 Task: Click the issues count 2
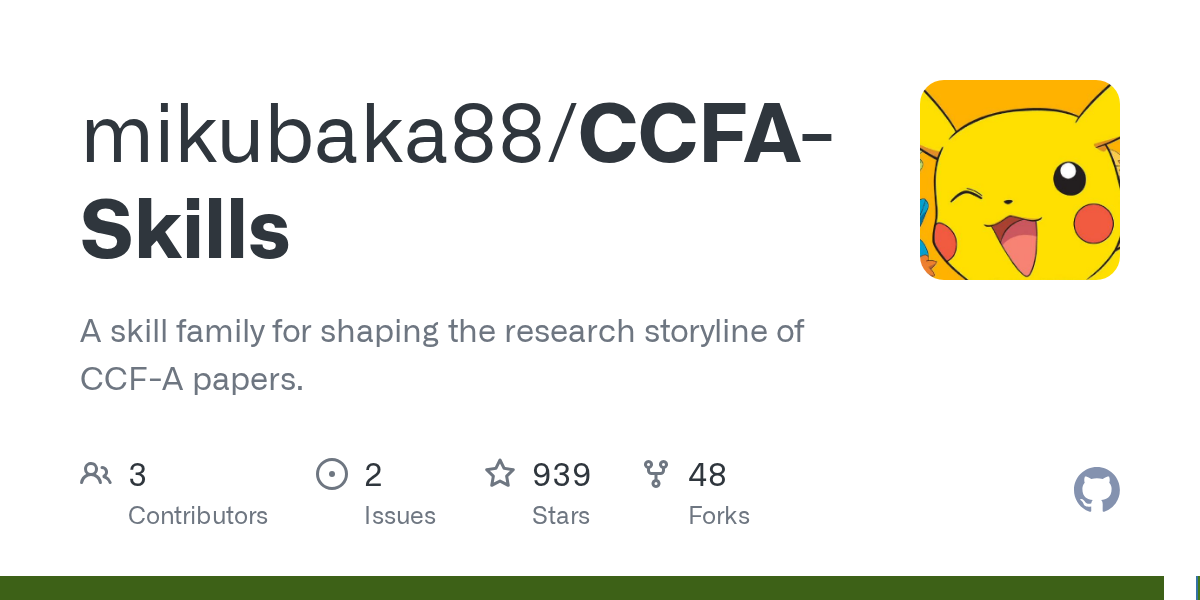(373, 475)
